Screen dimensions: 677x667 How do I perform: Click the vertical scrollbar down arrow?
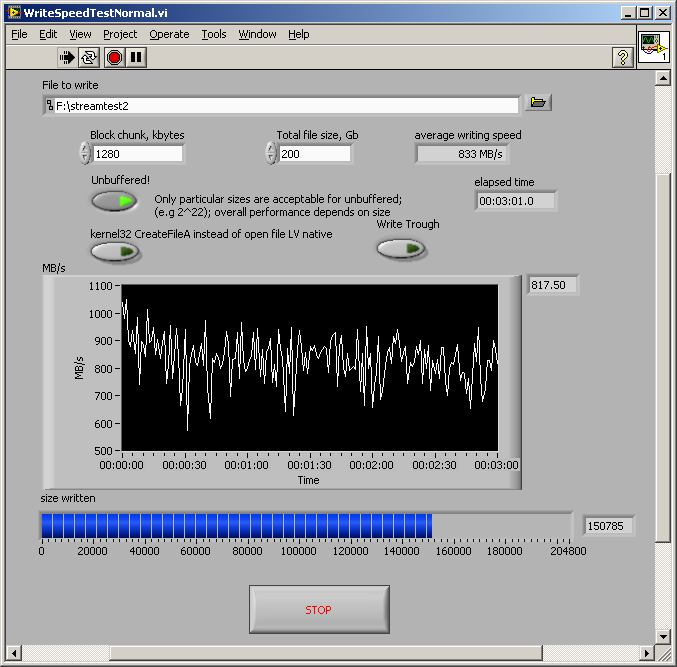661,635
